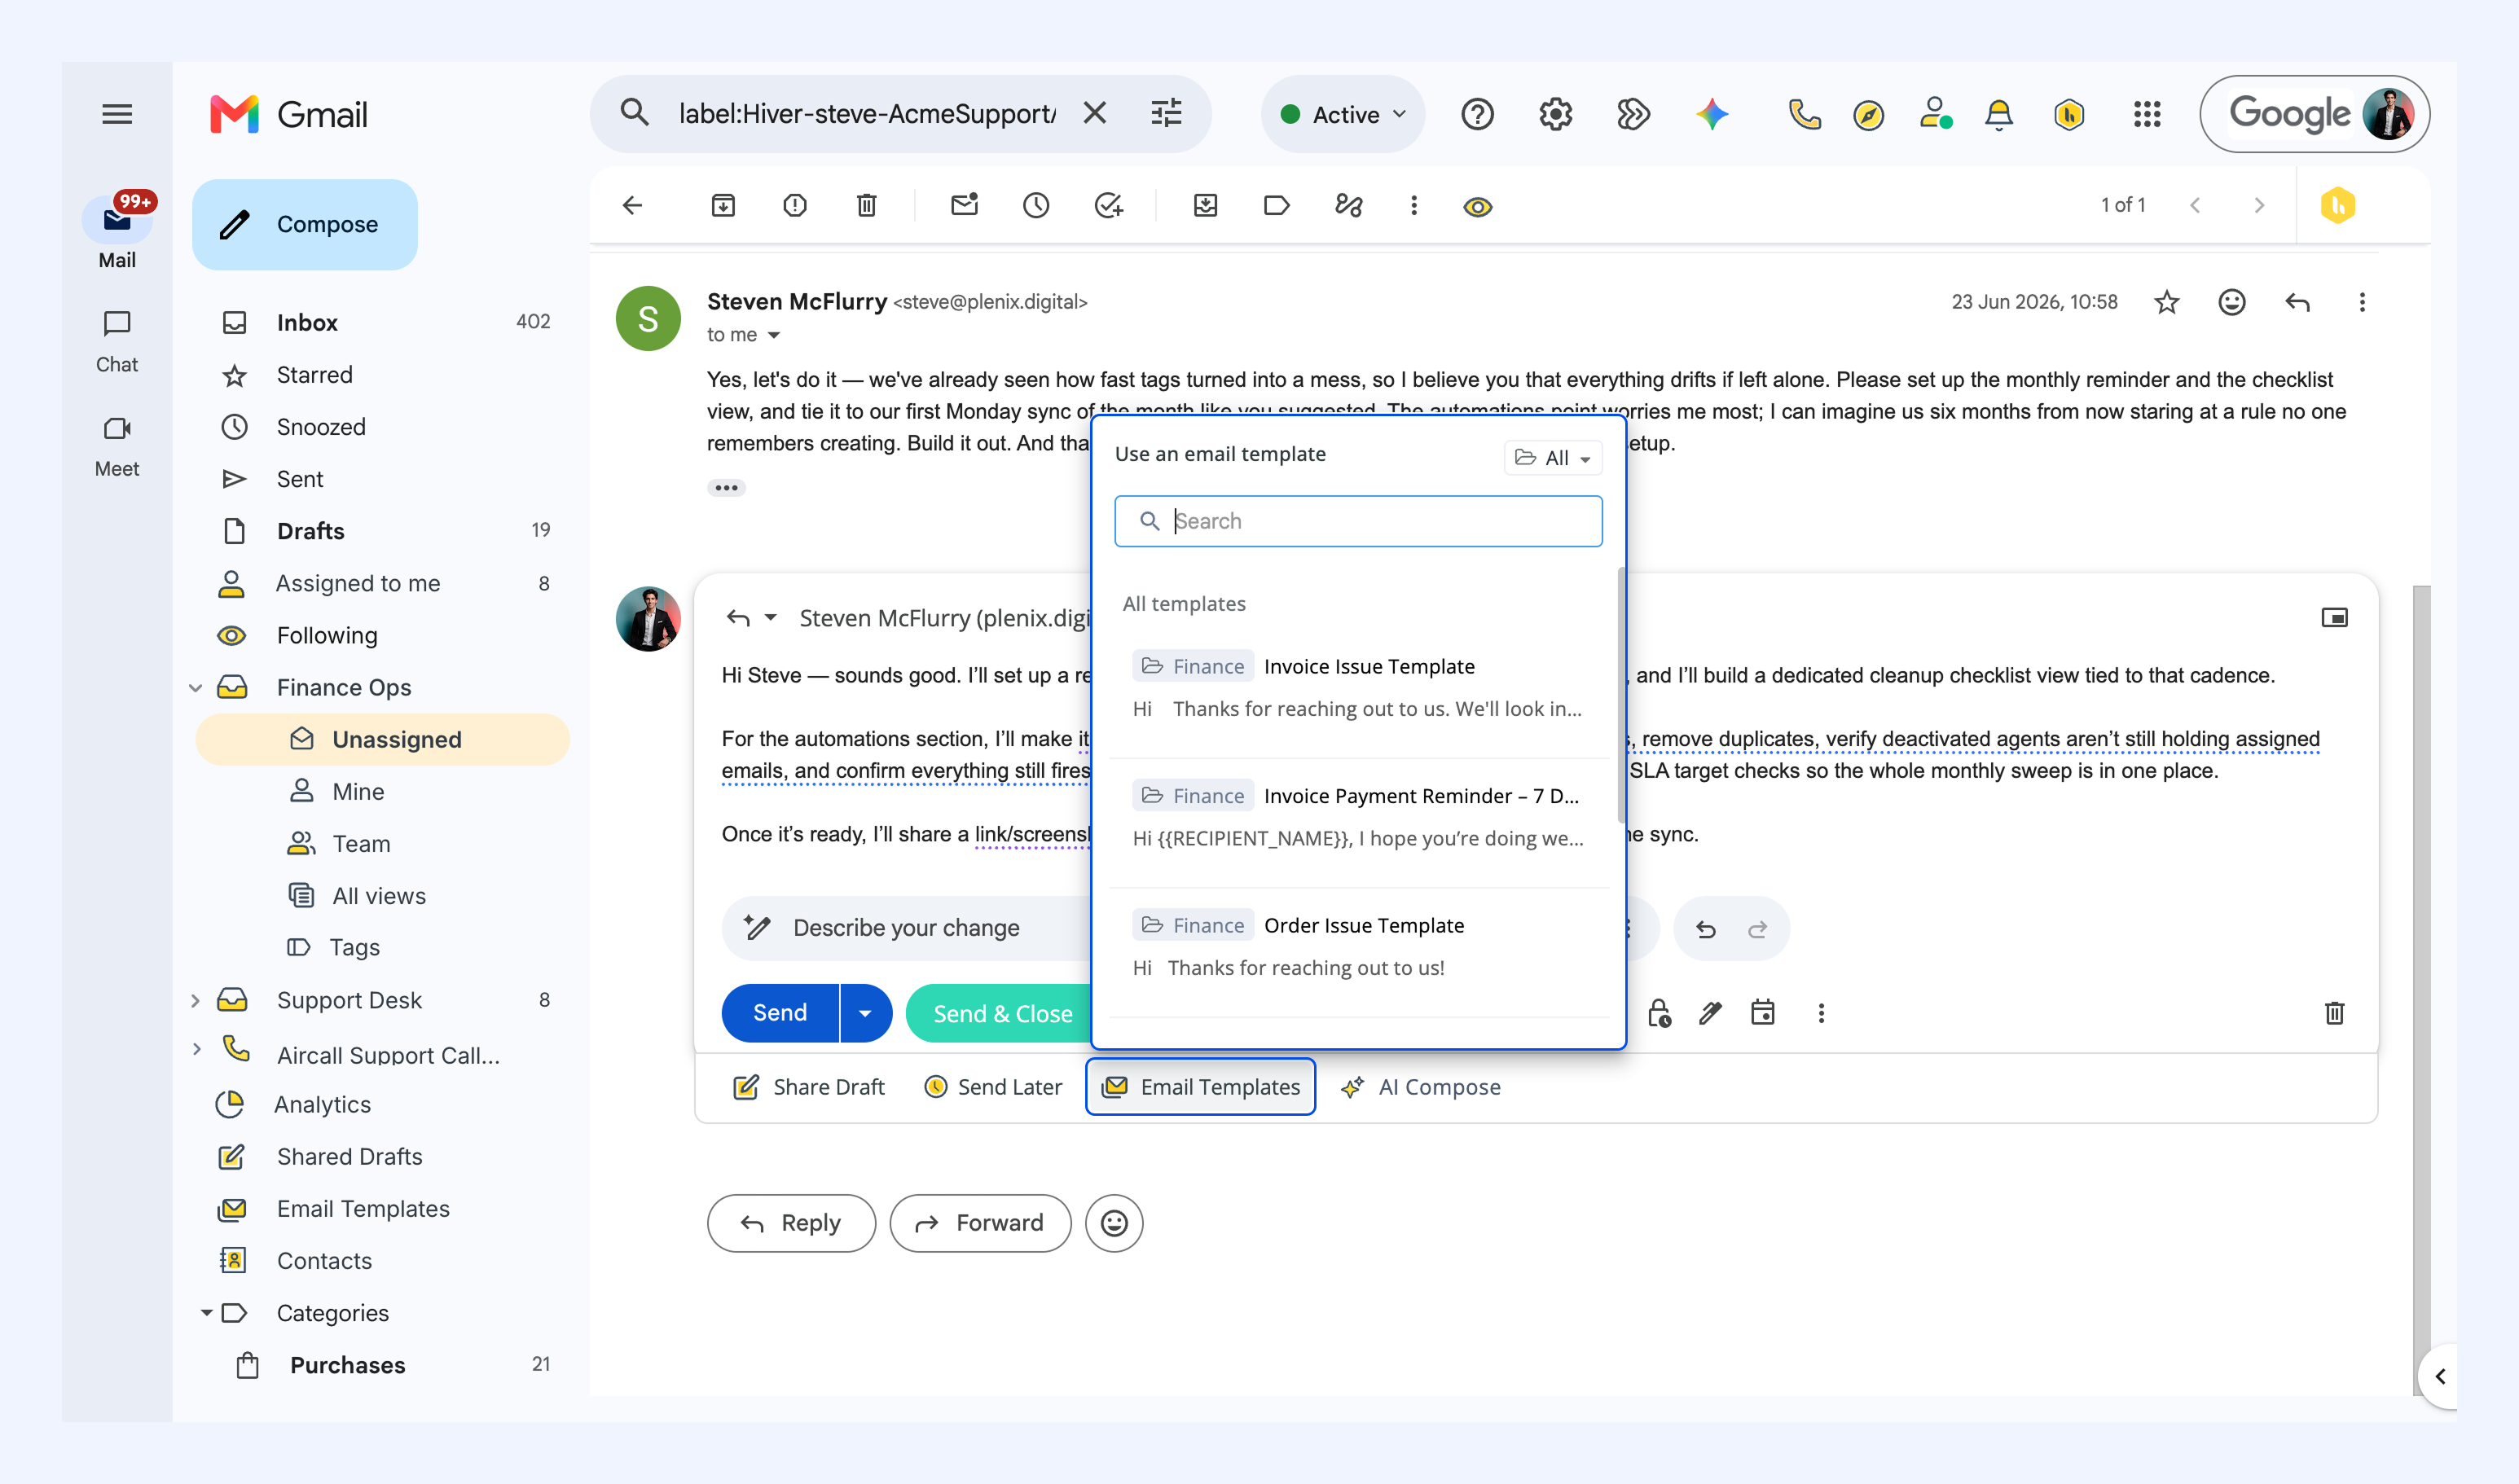Select the Order Issue Template

tap(1358, 946)
